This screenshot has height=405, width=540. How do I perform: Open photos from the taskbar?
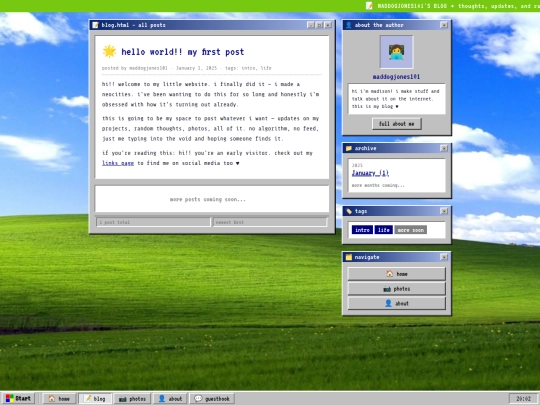[132, 398]
